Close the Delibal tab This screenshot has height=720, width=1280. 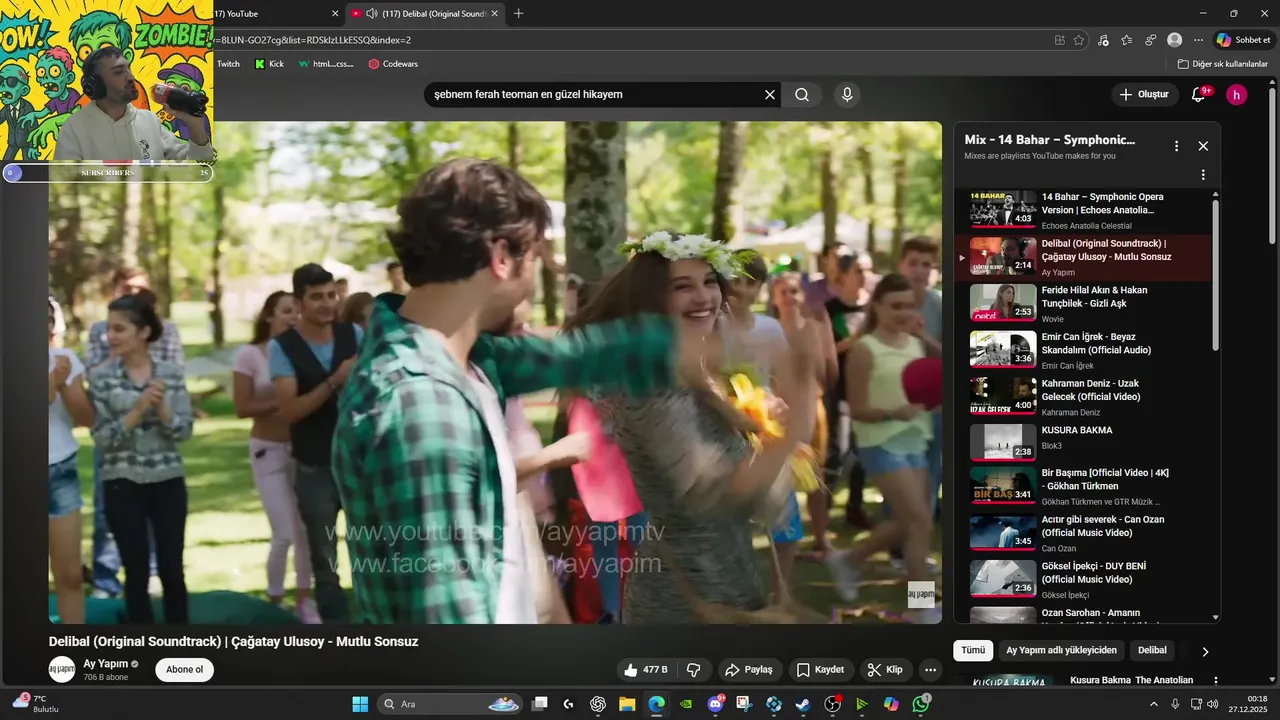click(495, 14)
